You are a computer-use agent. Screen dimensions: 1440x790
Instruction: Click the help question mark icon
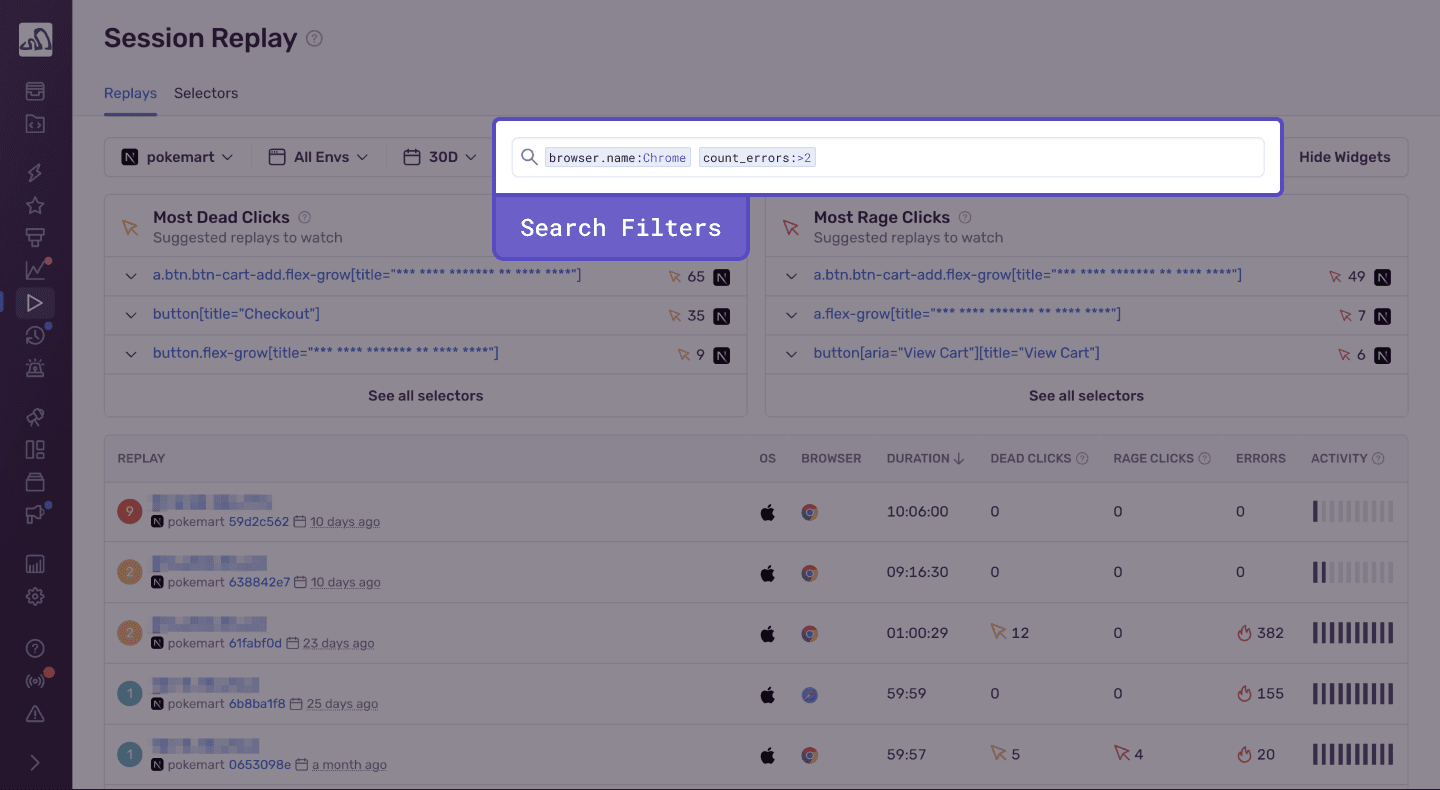[35, 648]
